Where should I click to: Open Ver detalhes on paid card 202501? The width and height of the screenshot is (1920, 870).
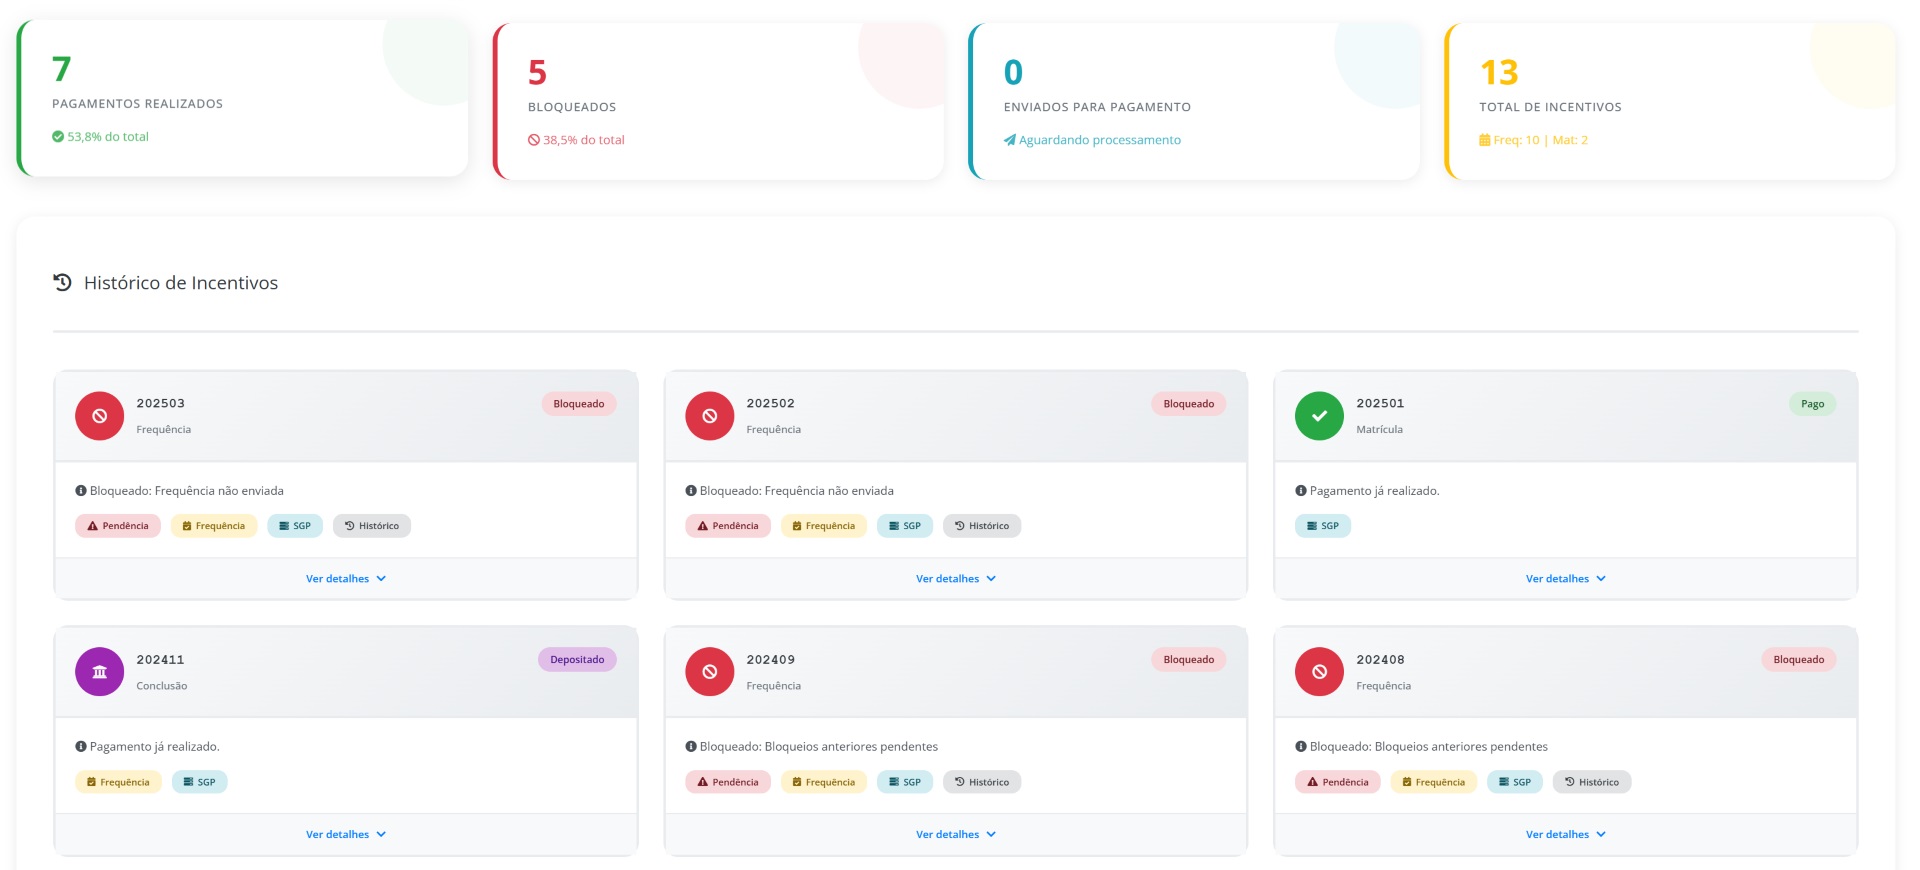tap(1565, 579)
